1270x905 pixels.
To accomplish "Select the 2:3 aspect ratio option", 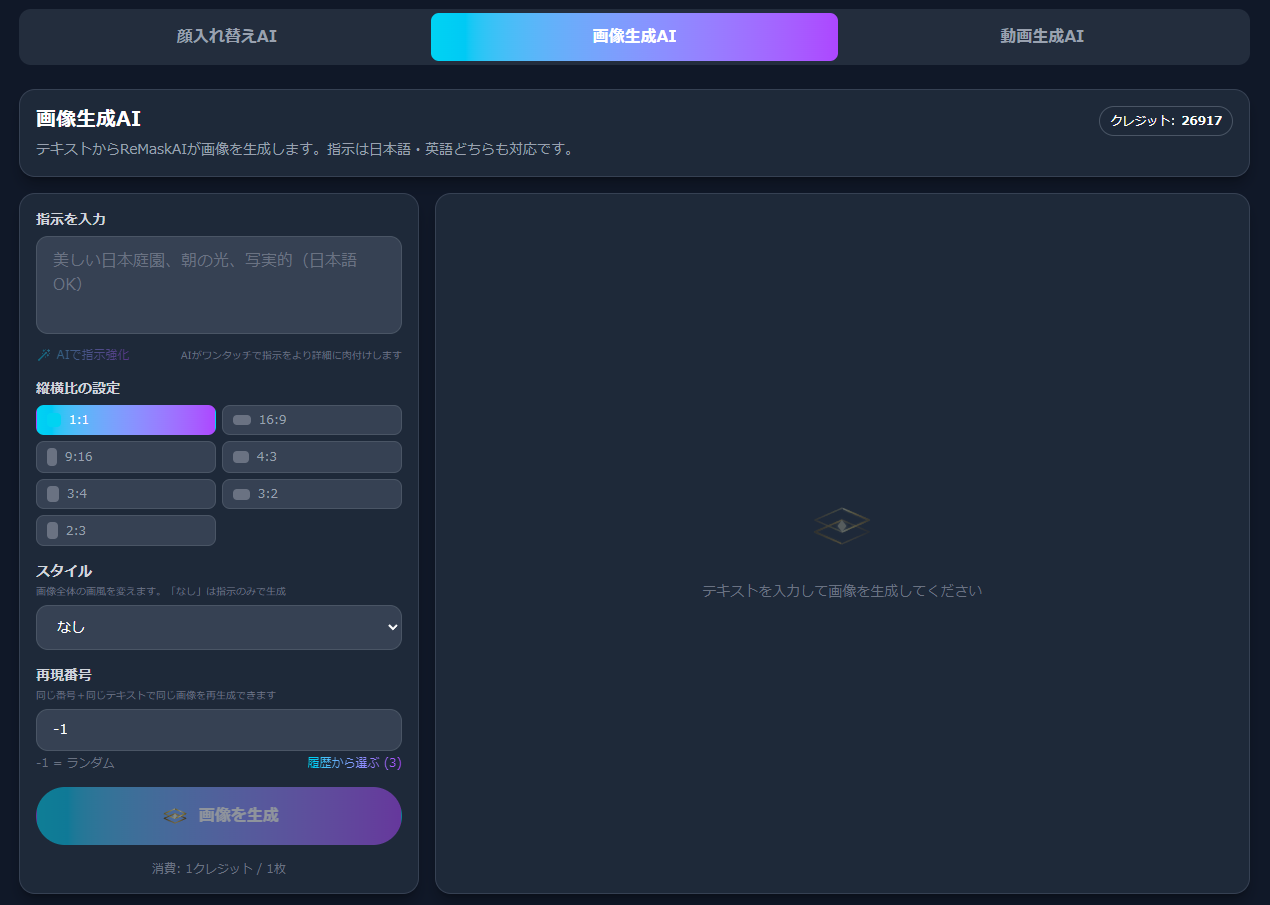I will point(126,531).
